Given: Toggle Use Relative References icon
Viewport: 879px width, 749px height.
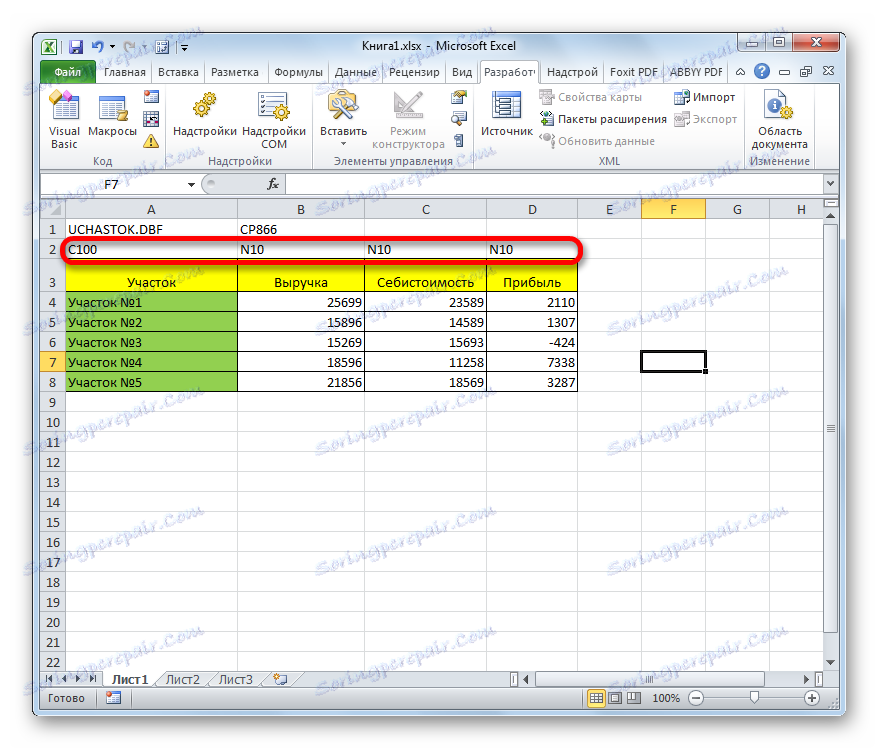Looking at the screenshot, I should [x=151, y=119].
